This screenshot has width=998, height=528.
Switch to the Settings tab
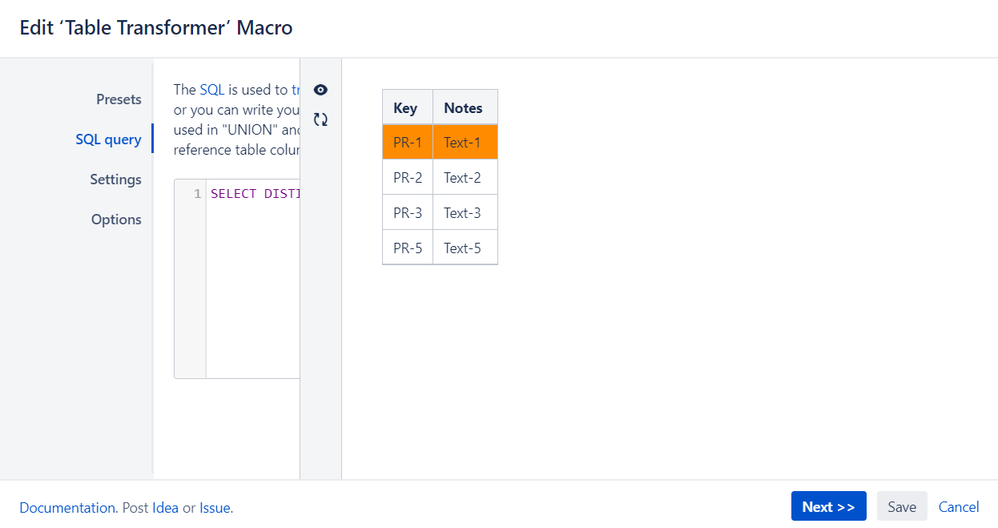click(115, 179)
